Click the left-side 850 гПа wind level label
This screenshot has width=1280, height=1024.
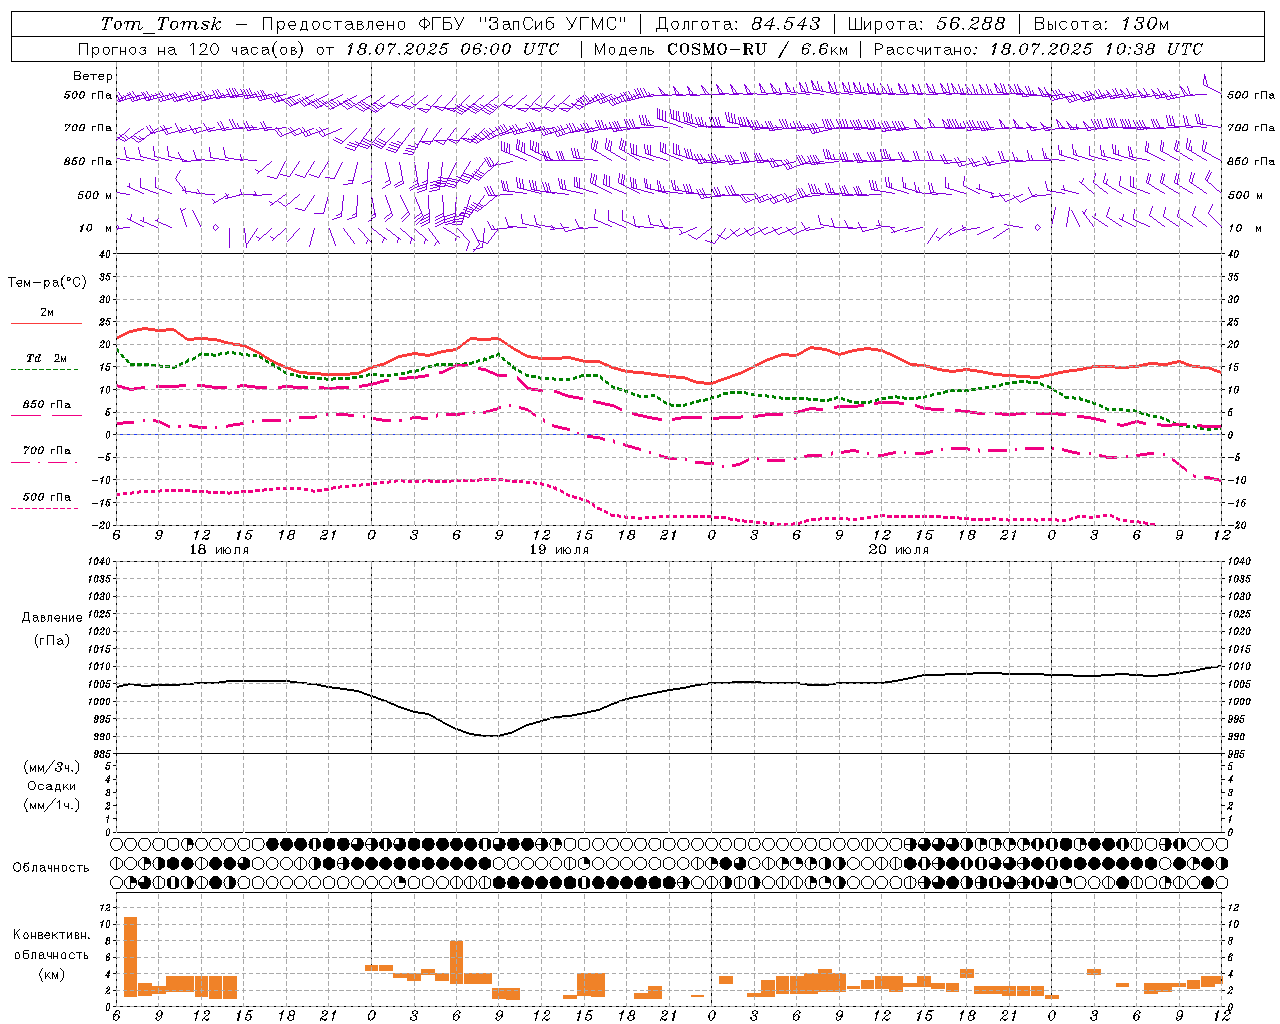coord(88,161)
